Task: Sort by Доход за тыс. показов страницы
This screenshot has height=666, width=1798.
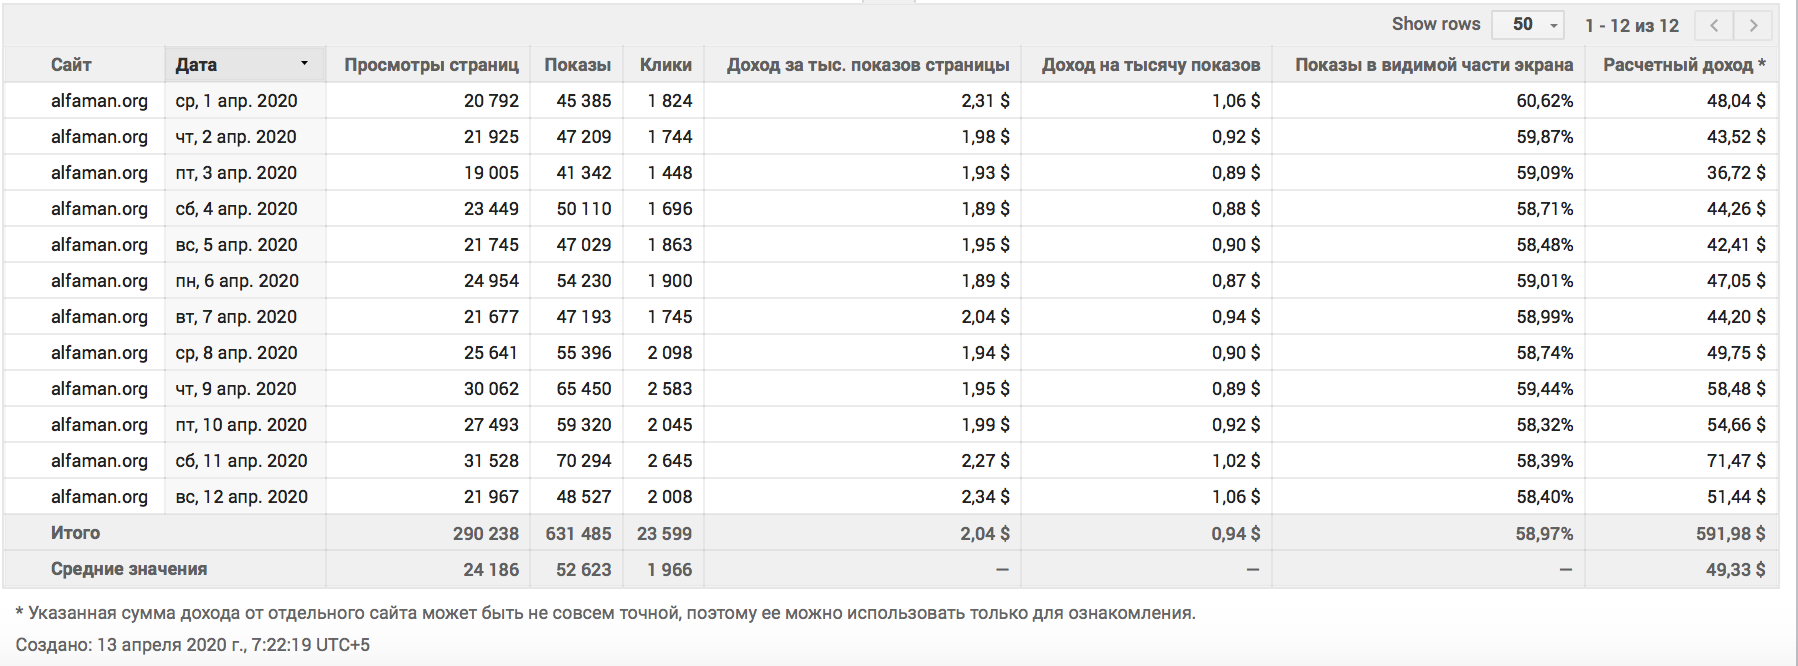Action: click(x=868, y=65)
